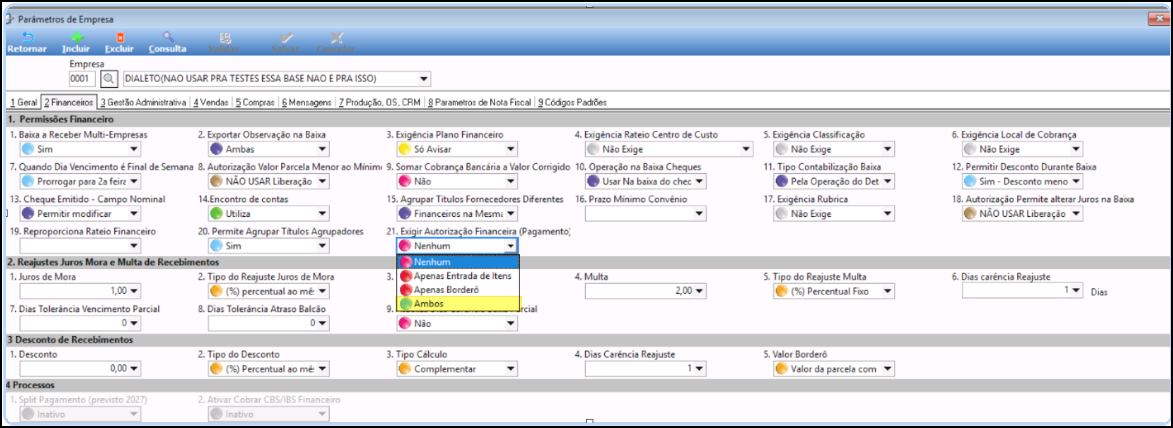The height and width of the screenshot is (428, 1173).
Task: Open Agrupar Títulos Fornecedores Diferentes dropdown
Action: click(511, 214)
